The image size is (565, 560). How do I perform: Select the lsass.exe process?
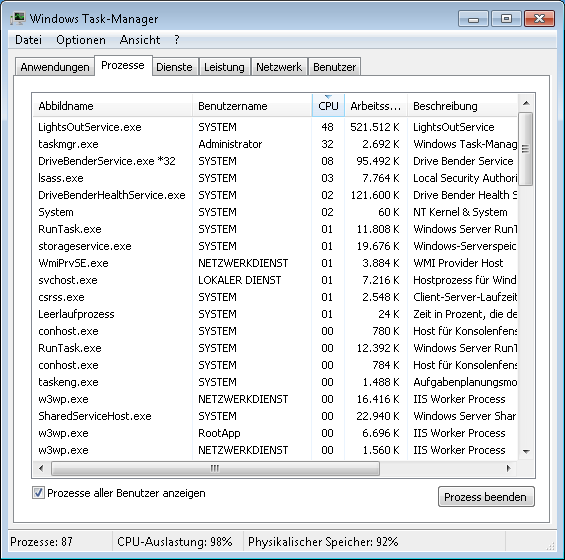[x=275, y=178]
